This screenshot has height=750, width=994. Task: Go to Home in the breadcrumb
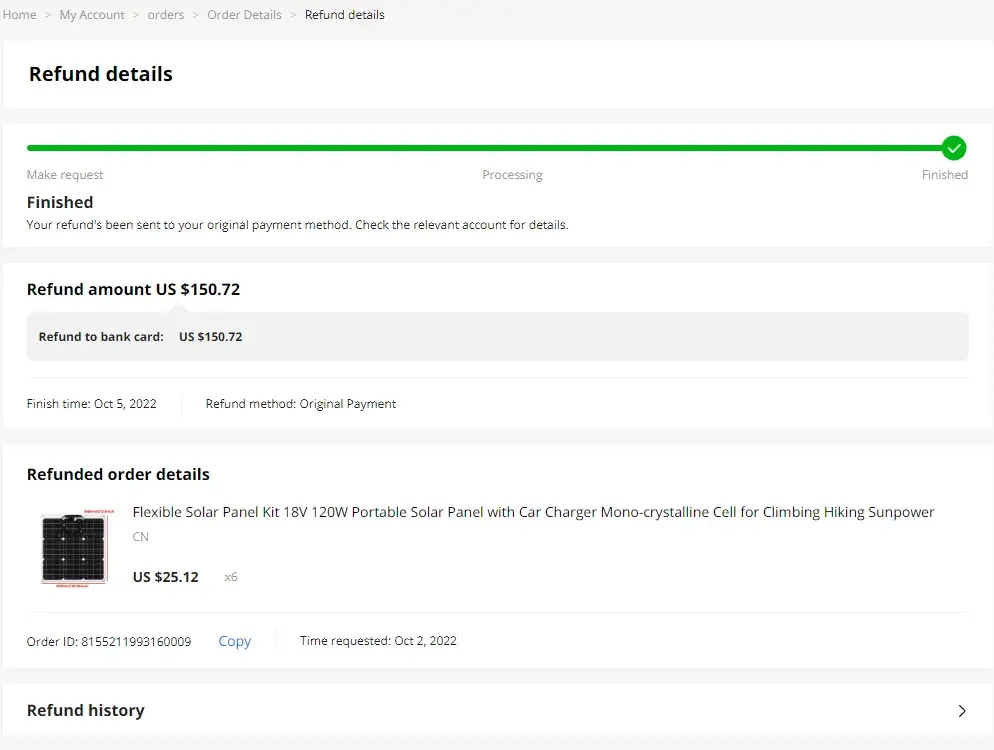(x=20, y=15)
